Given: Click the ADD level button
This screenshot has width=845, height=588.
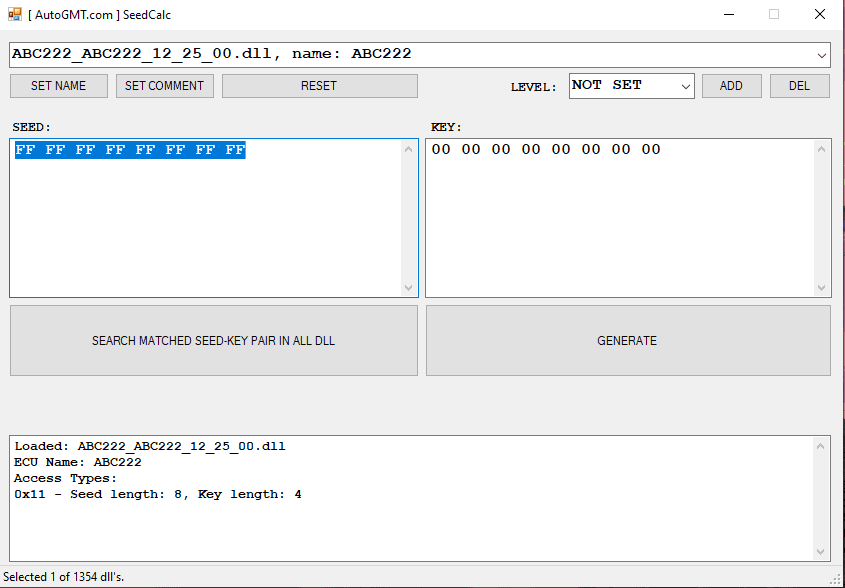Looking at the screenshot, I should point(731,86).
